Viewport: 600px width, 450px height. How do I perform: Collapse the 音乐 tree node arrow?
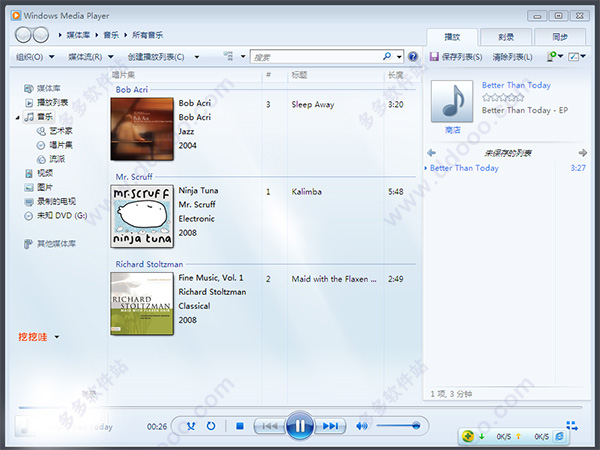(x=18, y=117)
